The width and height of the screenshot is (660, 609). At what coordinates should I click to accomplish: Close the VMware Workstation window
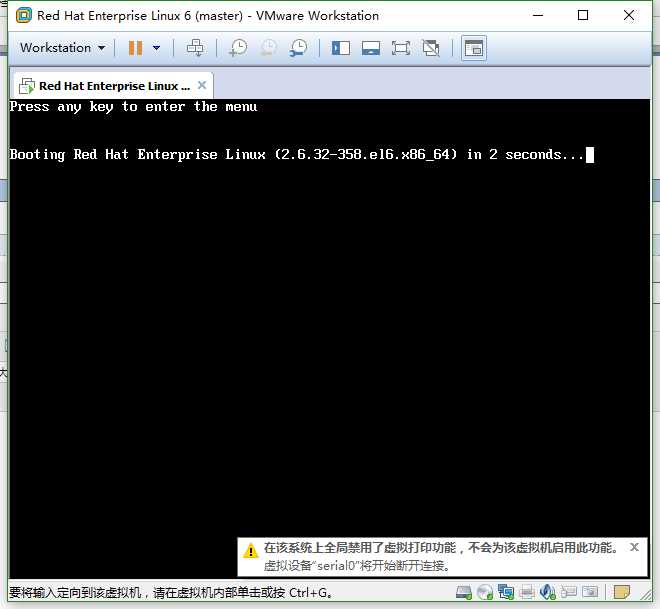click(629, 16)
